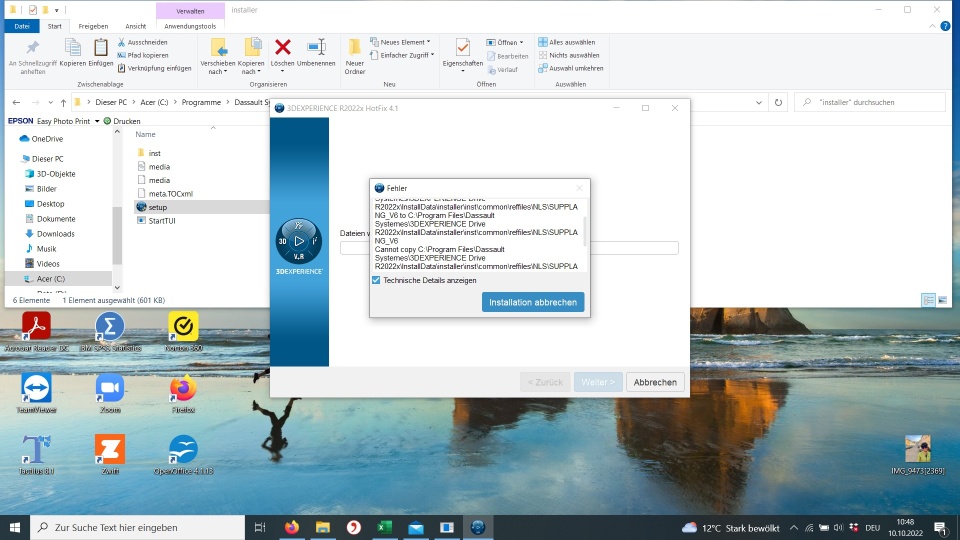Screen dimensions: 960x540
Task: Click the Drucken button in EPSON bar
Action: (x=122, y=121)
